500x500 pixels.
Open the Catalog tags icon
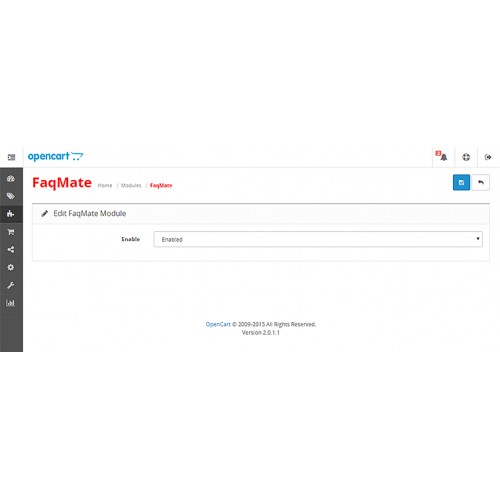point(11,196)
